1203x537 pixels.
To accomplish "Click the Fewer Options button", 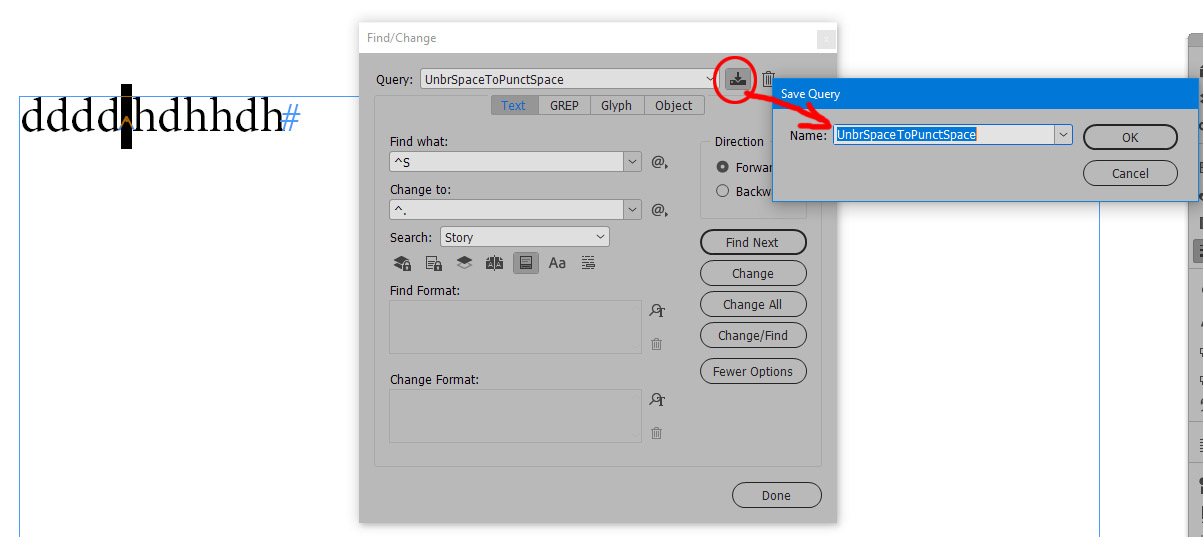I will (753, 371).
